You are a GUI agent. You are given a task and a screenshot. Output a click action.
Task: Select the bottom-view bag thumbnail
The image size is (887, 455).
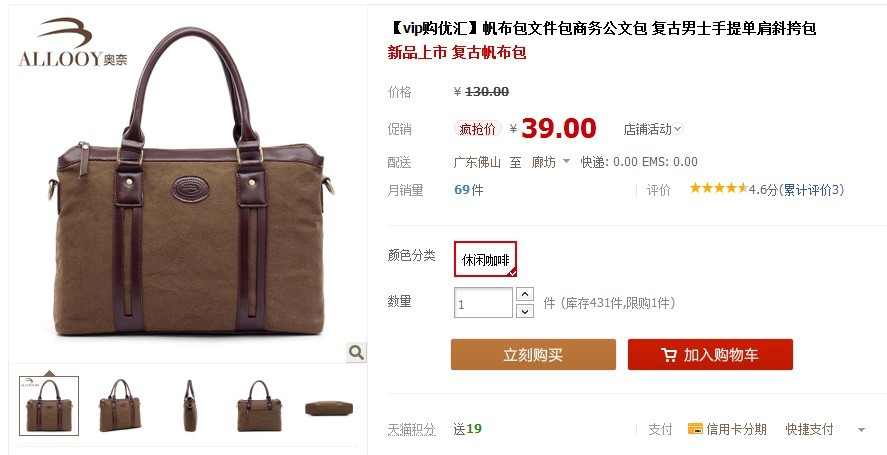tap(329, 408)
